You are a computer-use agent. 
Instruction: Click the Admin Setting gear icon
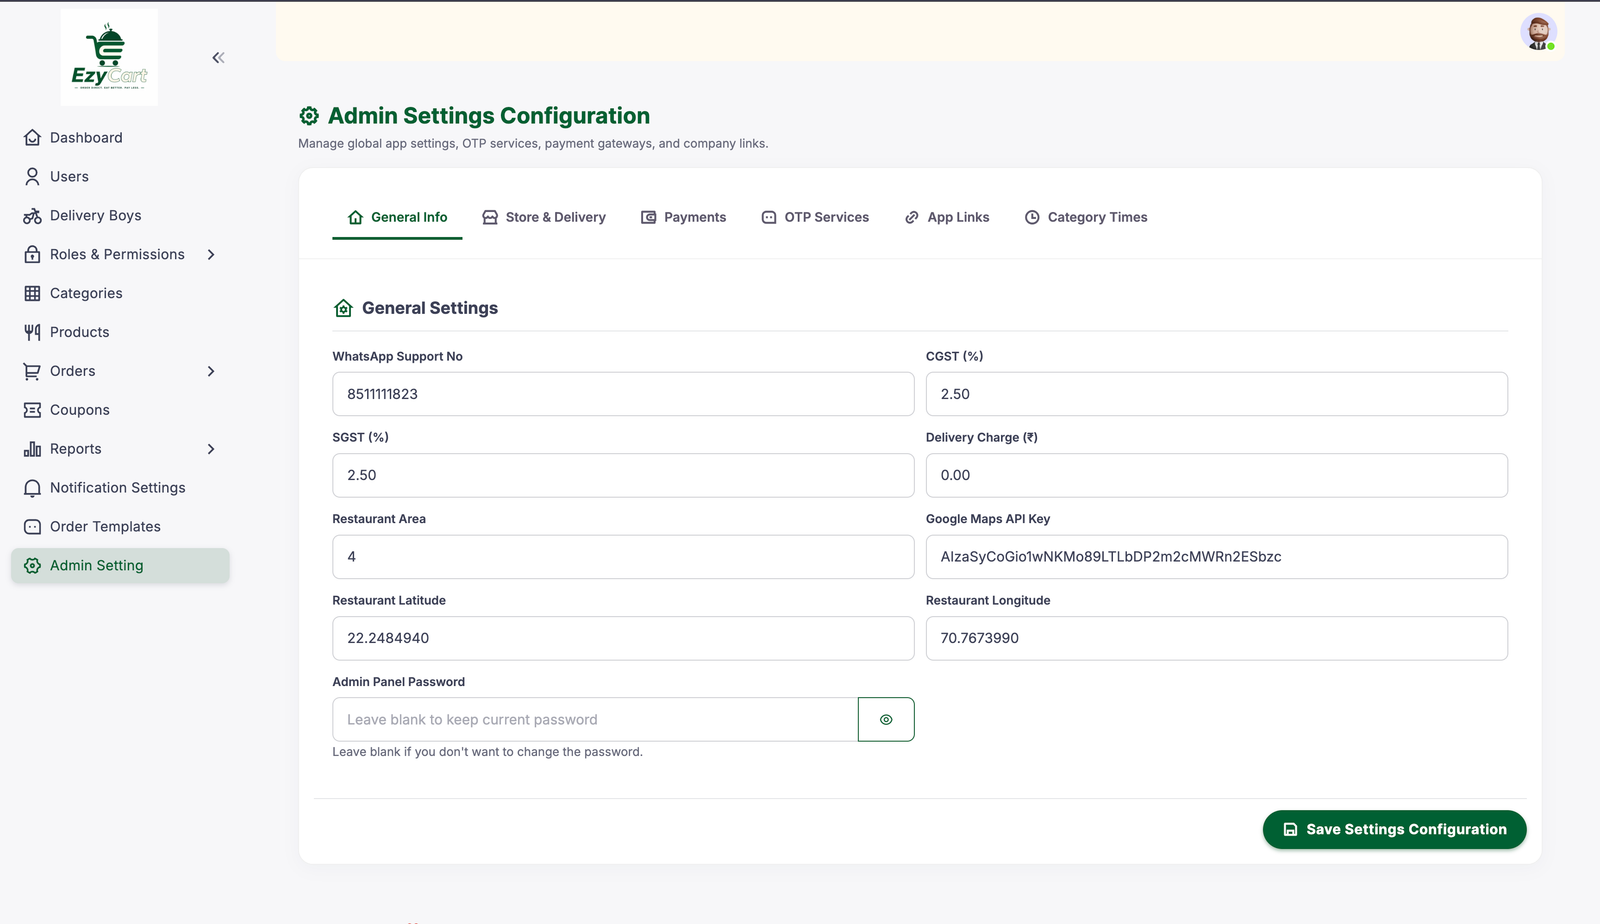coord(32,566)
